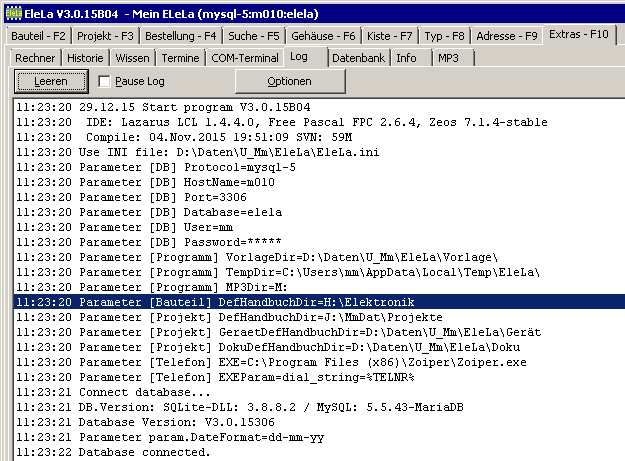Switch to the Projekt - F3 tab
The width and height of the screenshot is (625, 461).
(x=105, y=36)
